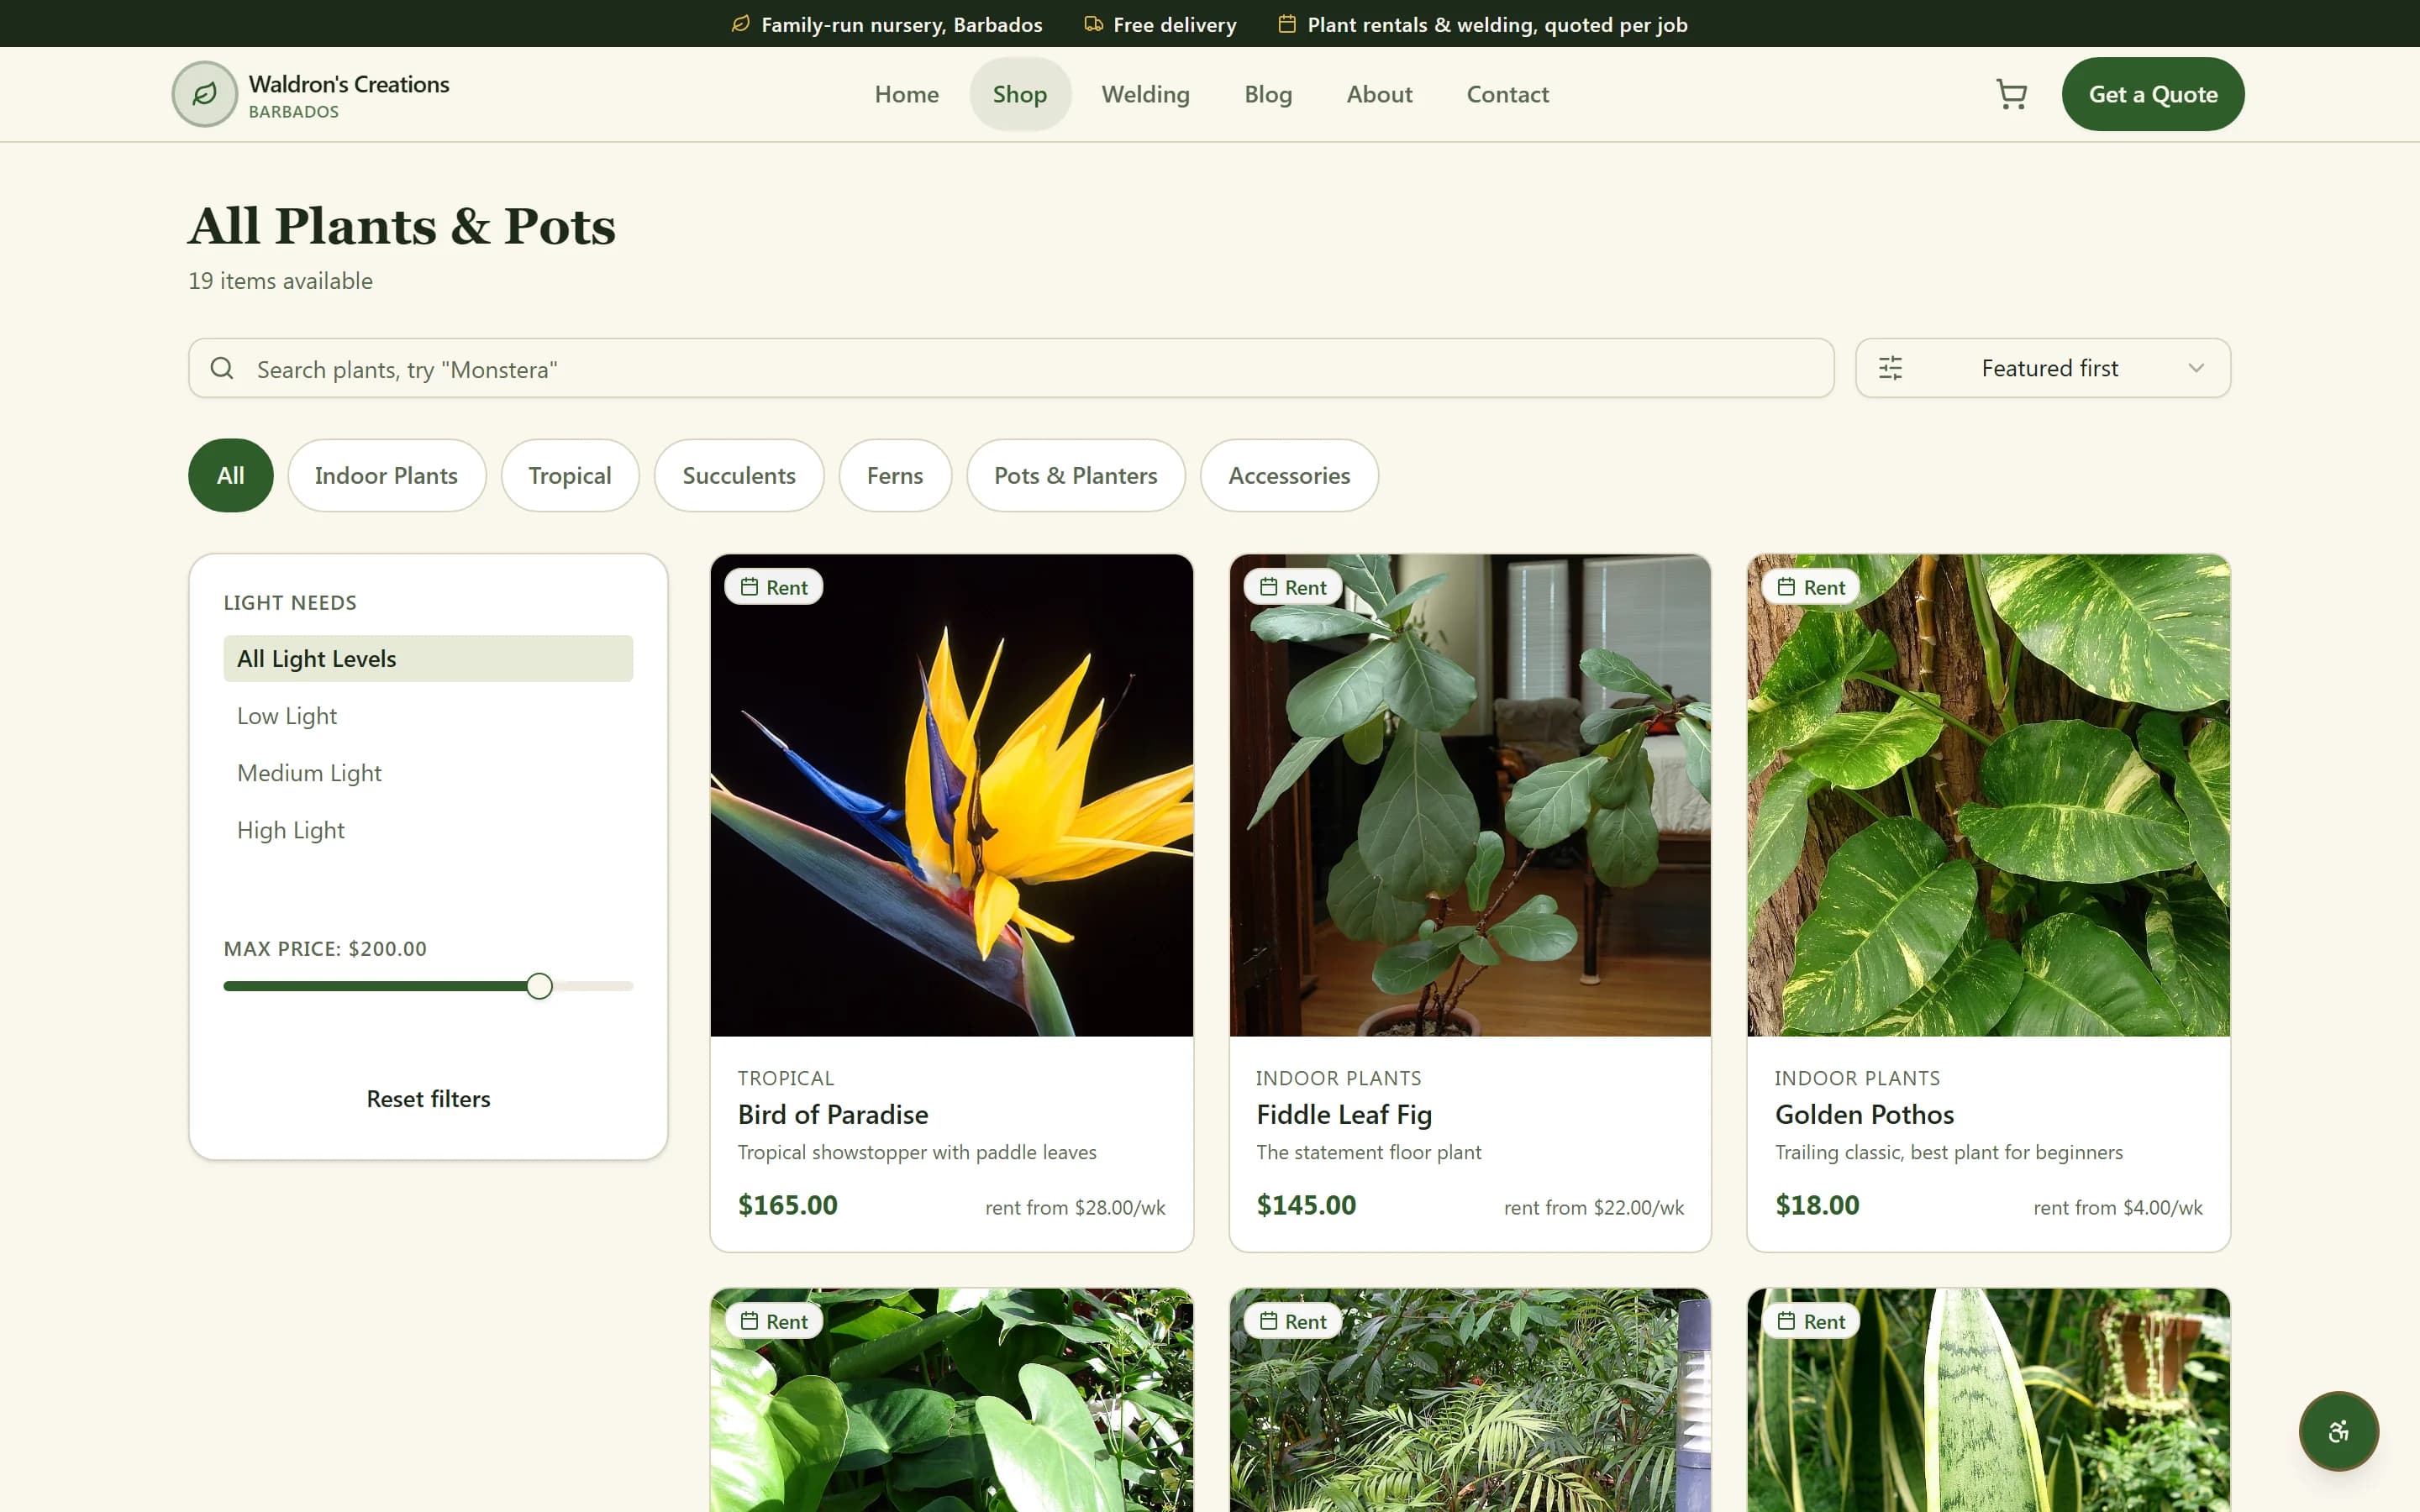Click the $165.00 price
Image resolution: width=2420 pixels, height=1512 pixels.
(x=788, y=1205)
